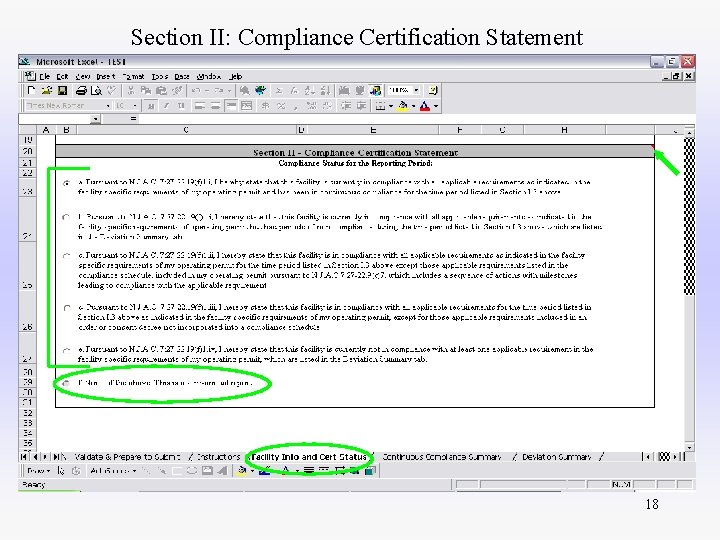Align text left icon
Screen dimensions: 720x540
tap(200, 106)
